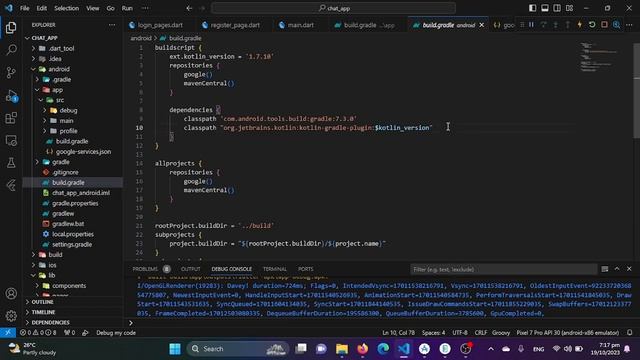Focus the debug console filter field
The width and height of the screenshot is (640, 360).
pyautogui.click(x=503, y=269)
